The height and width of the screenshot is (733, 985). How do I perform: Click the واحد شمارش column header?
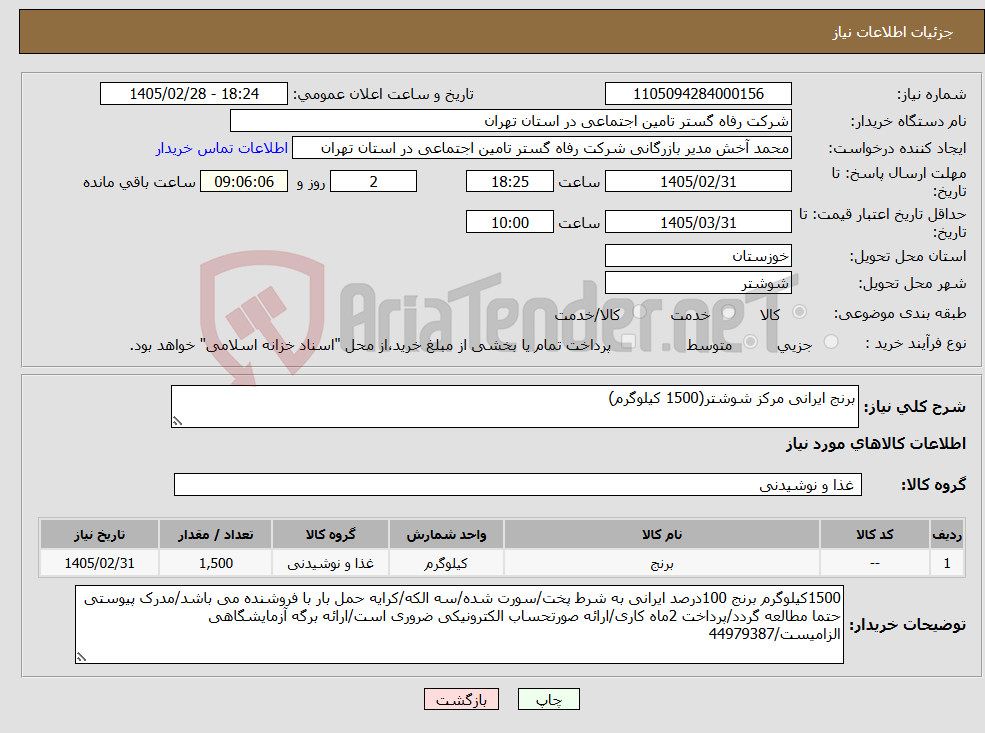446,535
